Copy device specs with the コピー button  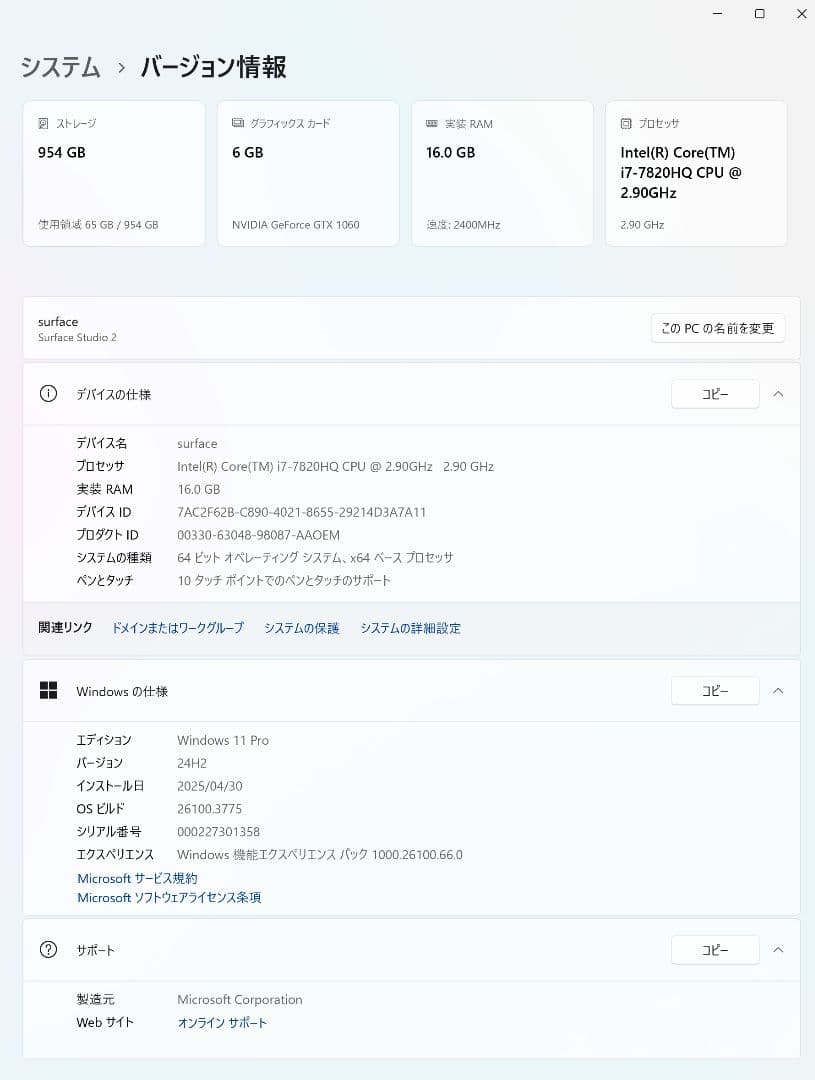[x=714, y=394]
